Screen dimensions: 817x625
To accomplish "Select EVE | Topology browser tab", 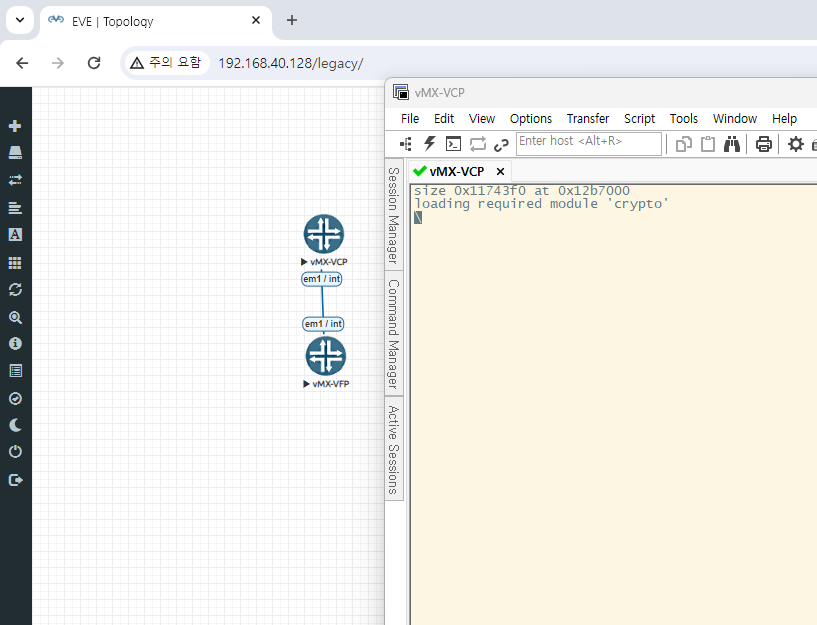I will pyautogui.click(x=155, y=21).
